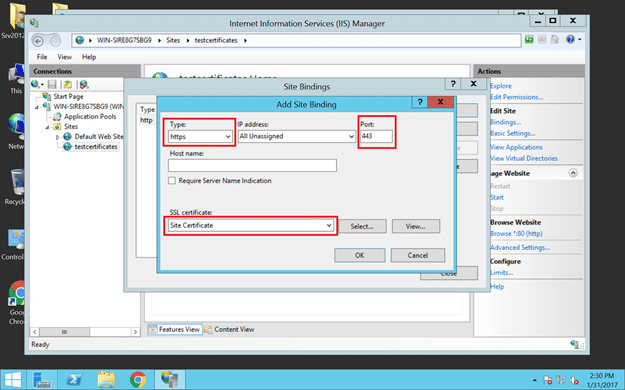Click the system tray show hidden icons arrow
Viewport: 625px width, 390px height.
[535, 380]
